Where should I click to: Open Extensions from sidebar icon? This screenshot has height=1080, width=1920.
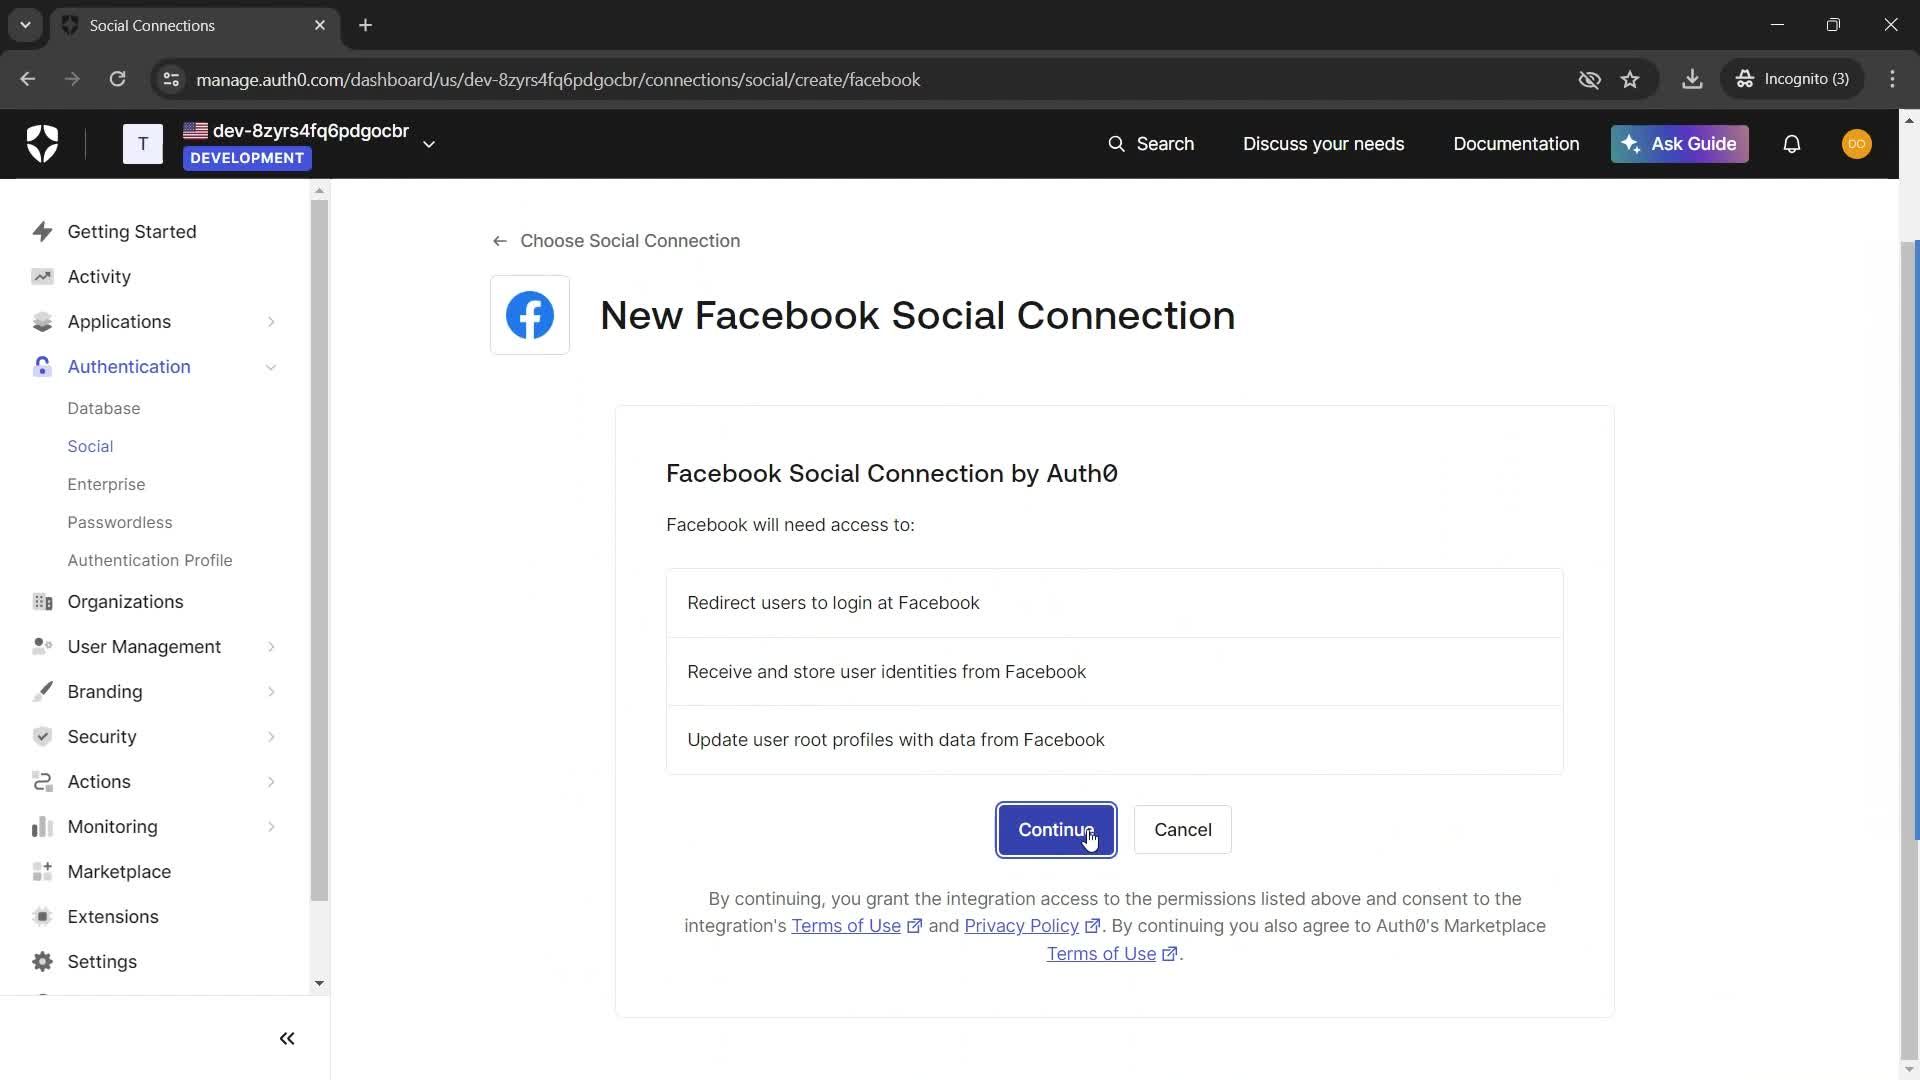pyautogui.click(x=42, y=916)
